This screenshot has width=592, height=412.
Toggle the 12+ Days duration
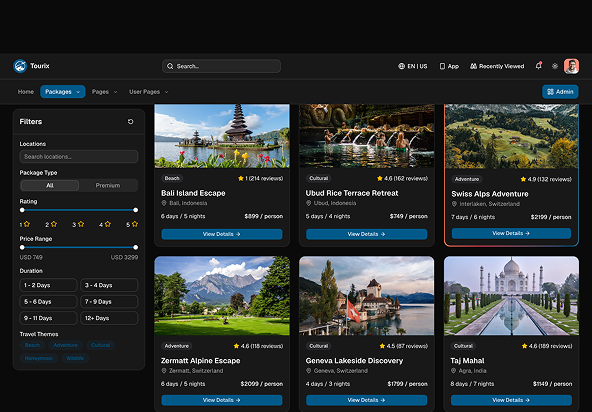pyautogui.click(x=109, y=318)
